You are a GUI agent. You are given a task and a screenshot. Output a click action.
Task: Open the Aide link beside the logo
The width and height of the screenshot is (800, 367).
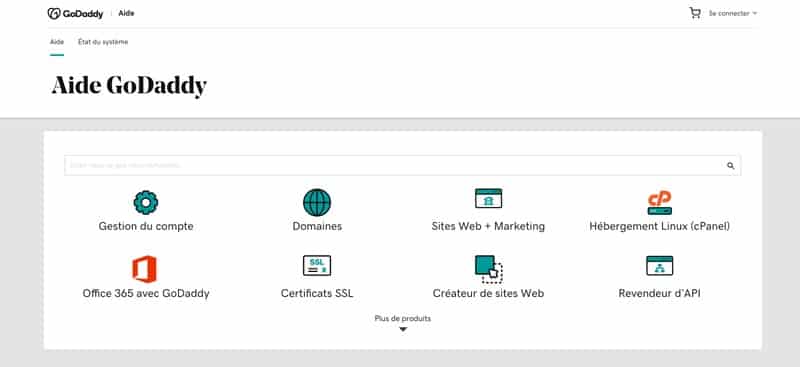pyautogui.click(x=126, y=13)
